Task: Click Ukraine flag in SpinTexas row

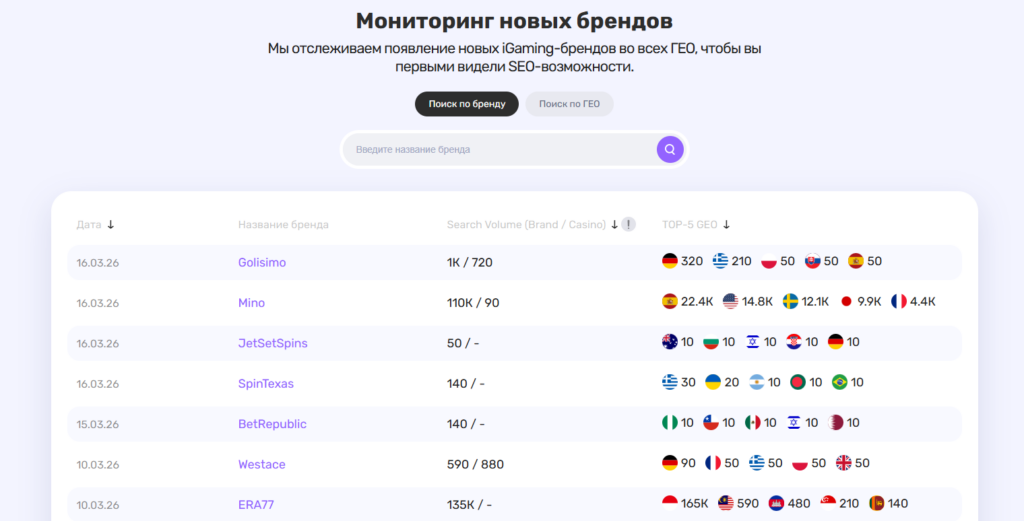Action: [x=713, y=382]
